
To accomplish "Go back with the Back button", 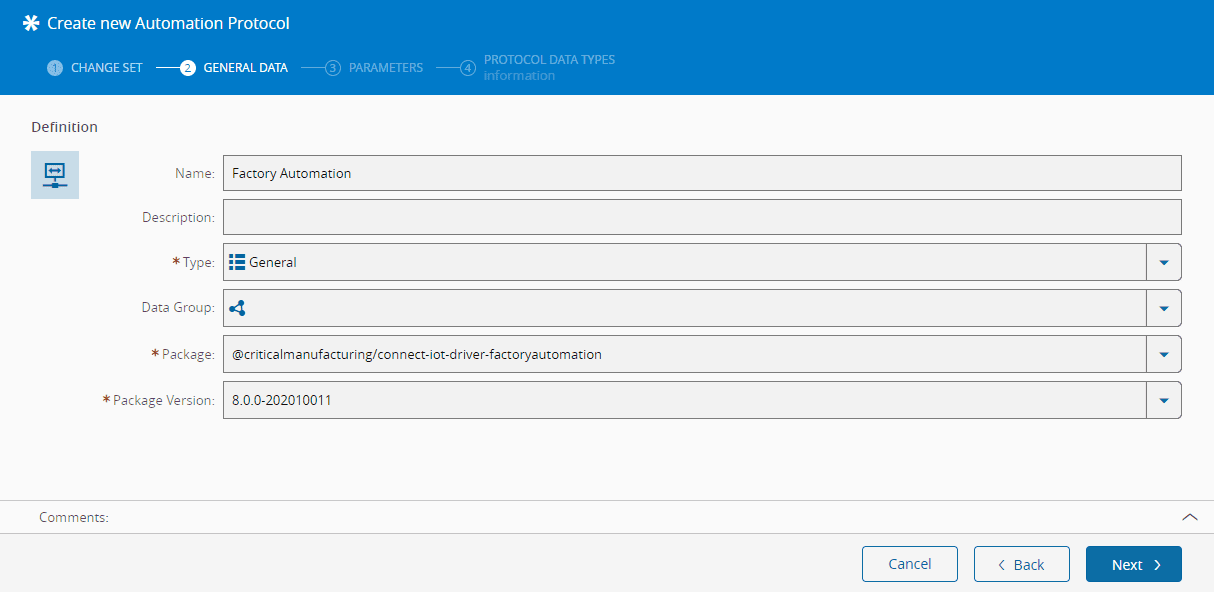I will pos(1021,564).
